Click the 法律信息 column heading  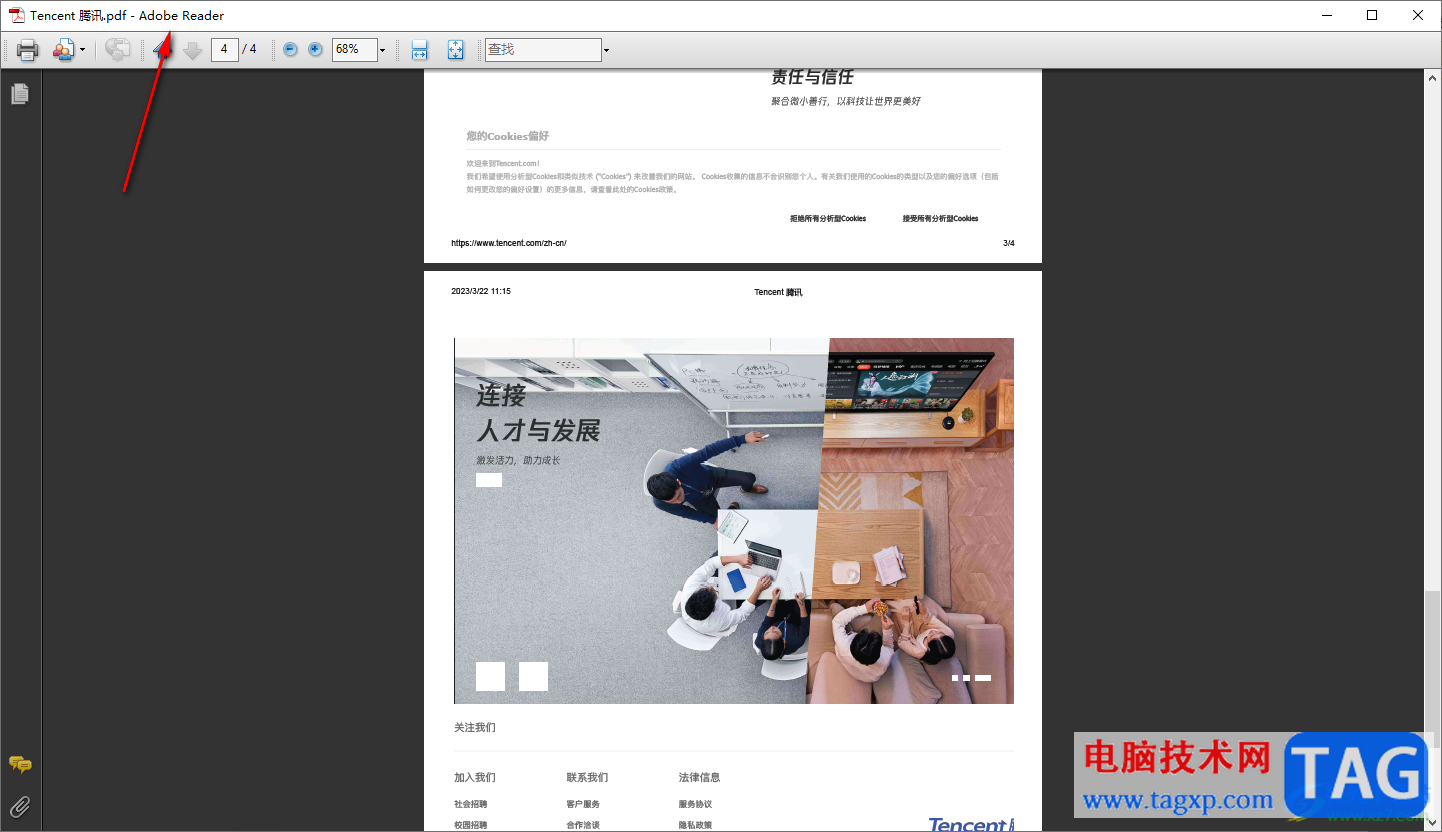(699, 777)
